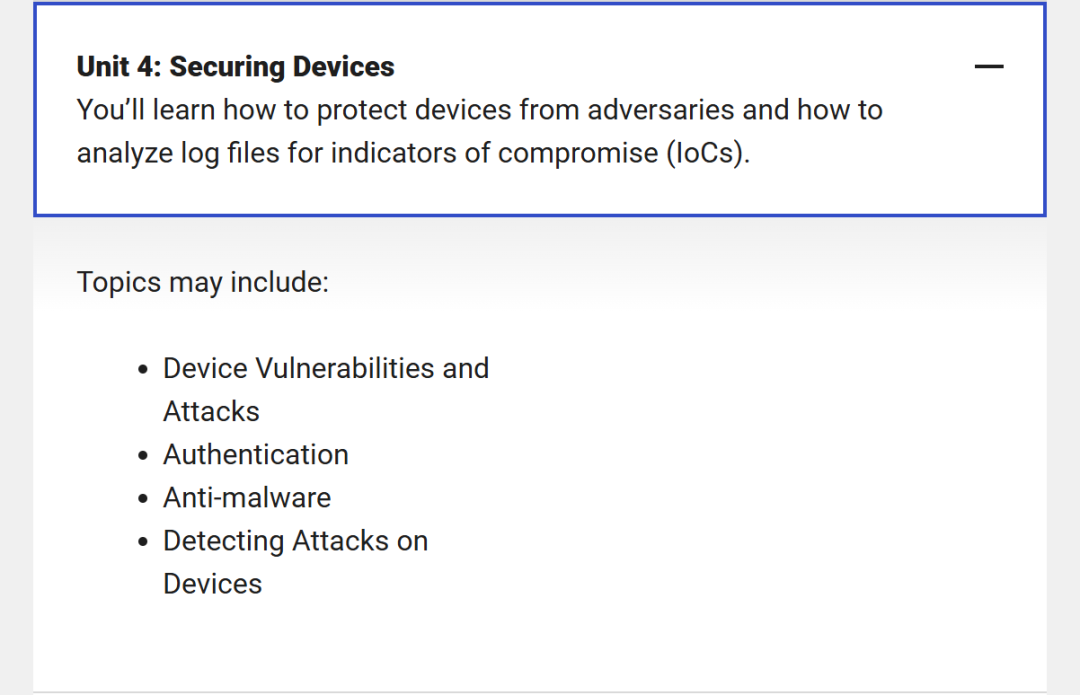This screenshot has width=1080, height=695.
Task: Collapse Unit 4 using the minus icon
Action: (988, 67)
